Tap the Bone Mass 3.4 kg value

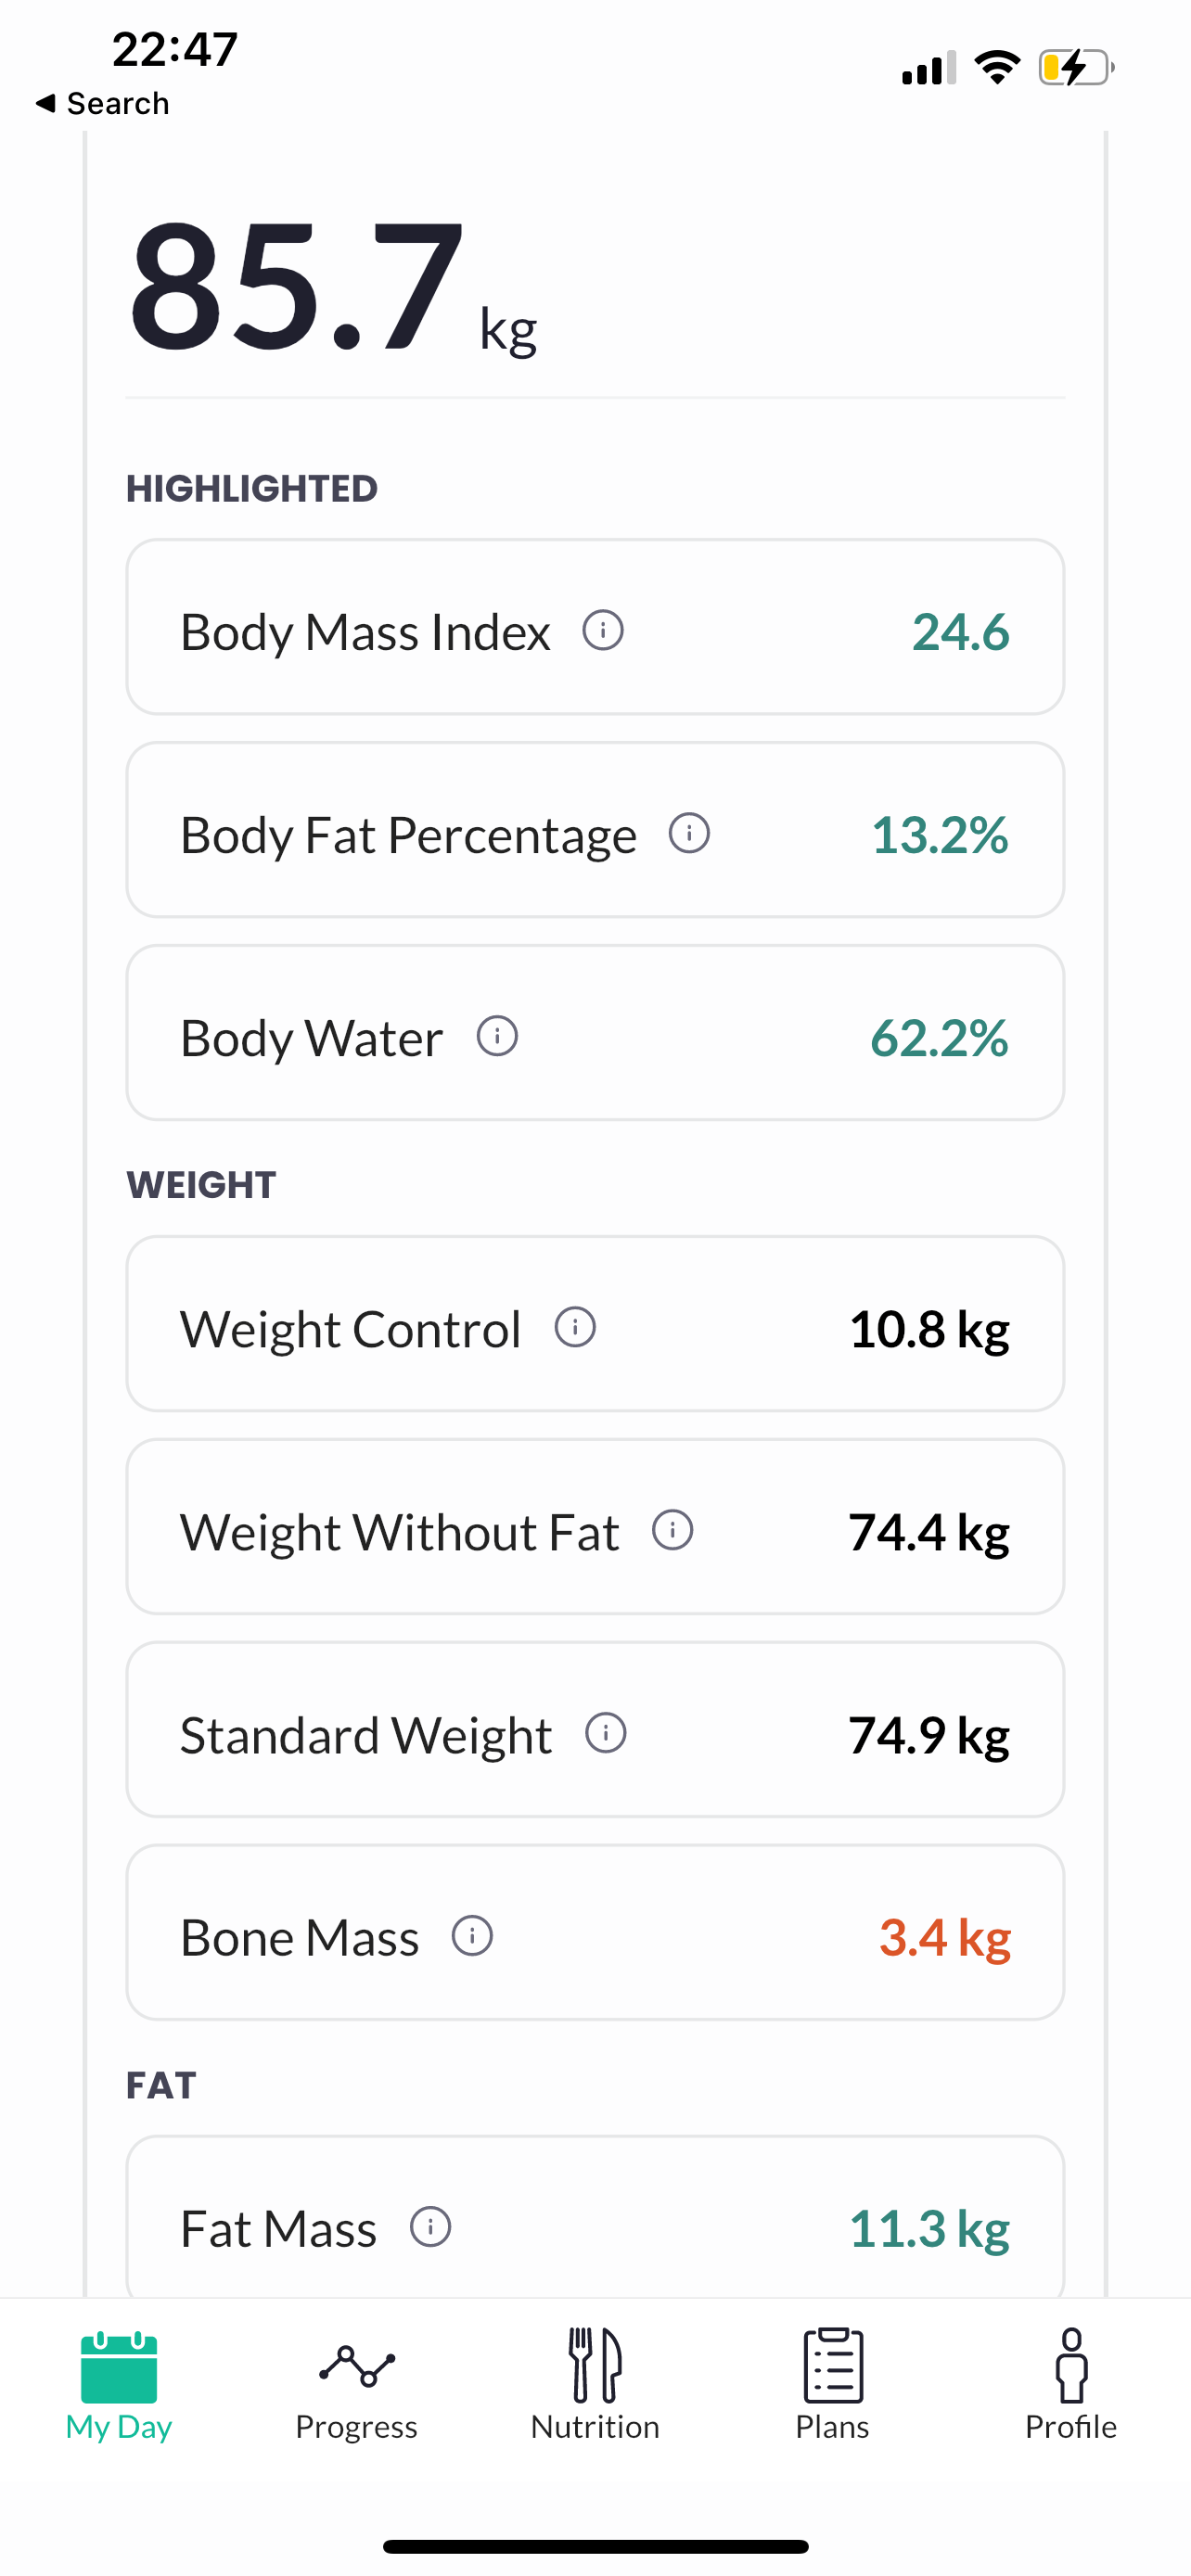point(944,1938)
